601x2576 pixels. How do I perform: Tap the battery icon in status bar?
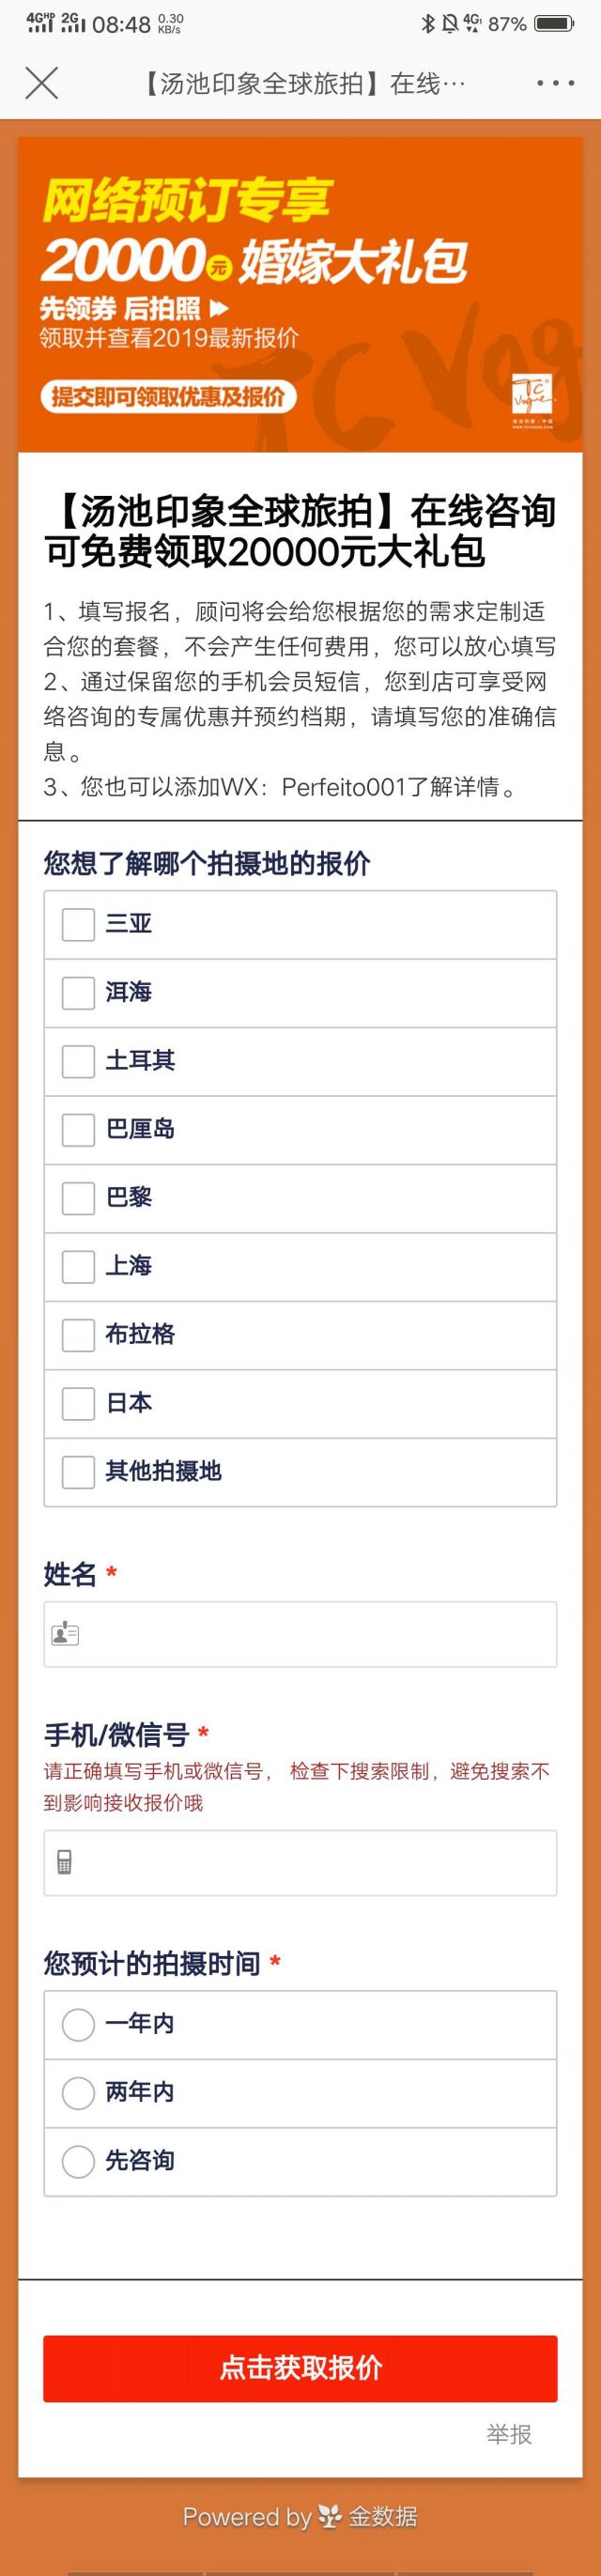(x=555, y=24)
